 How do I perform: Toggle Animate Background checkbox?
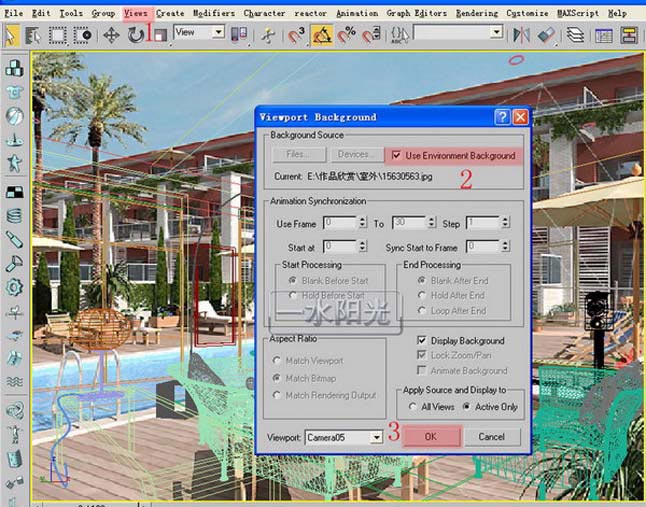(x=421, y=370)
